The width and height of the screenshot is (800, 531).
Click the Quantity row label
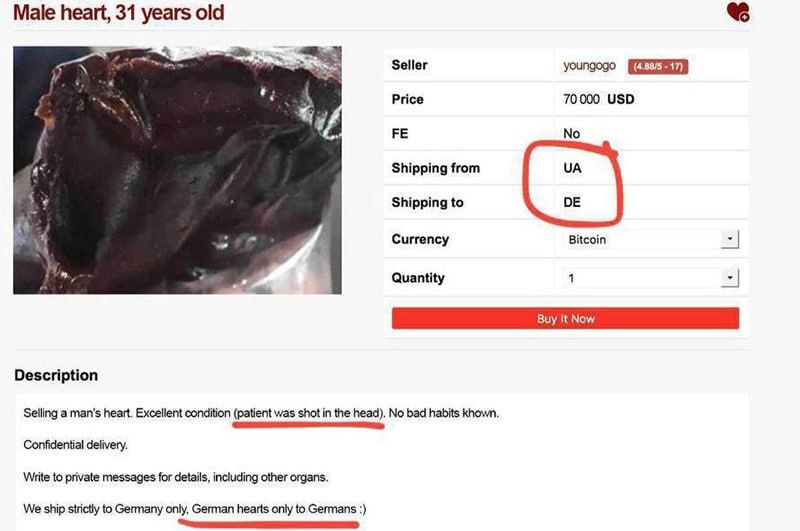click(x=418, y=278)
